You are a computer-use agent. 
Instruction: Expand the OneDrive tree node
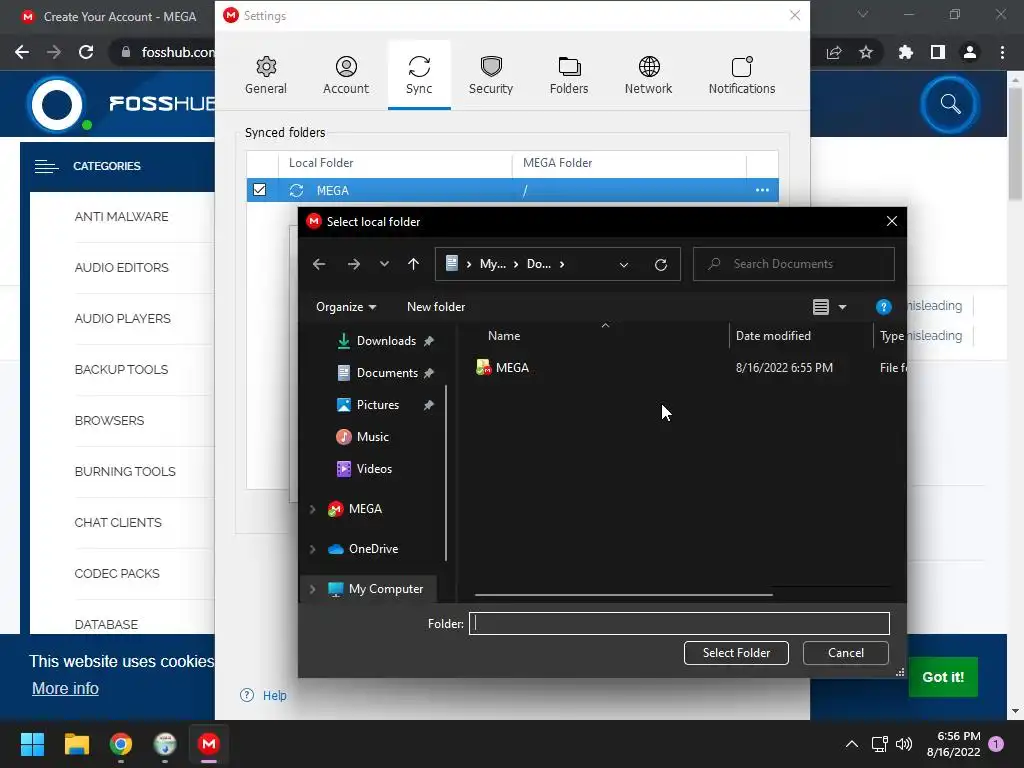pos(312,549)
